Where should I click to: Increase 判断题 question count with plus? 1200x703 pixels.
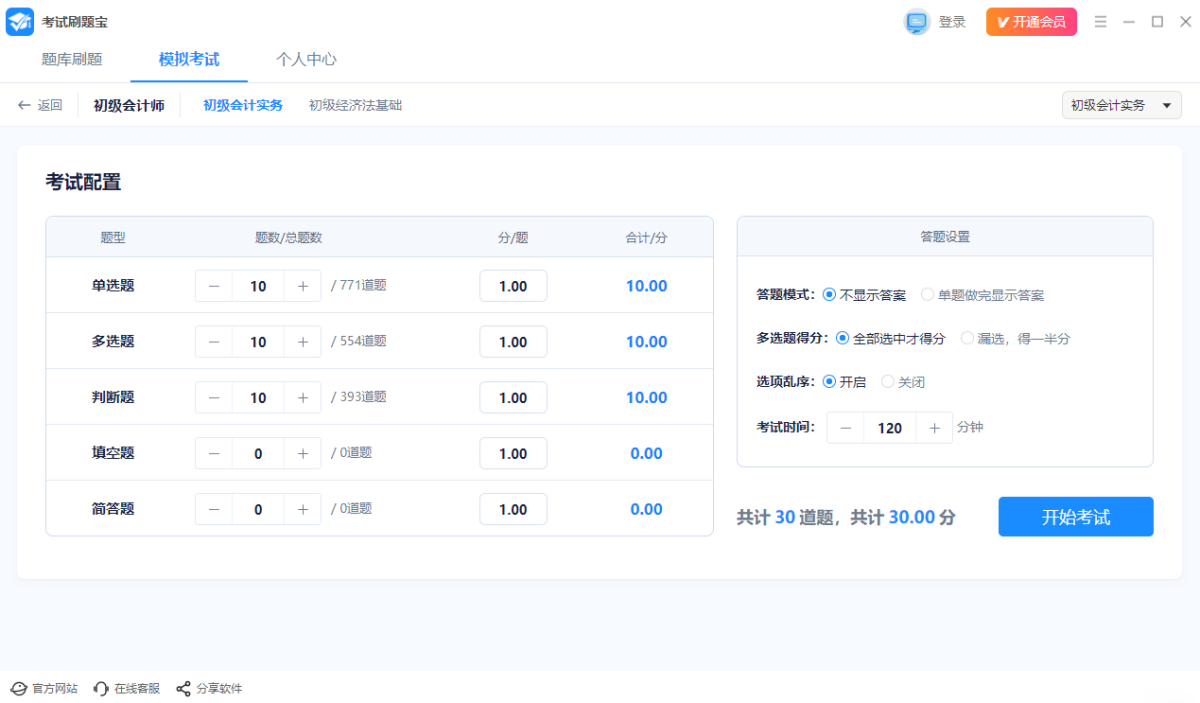[303, 398]
